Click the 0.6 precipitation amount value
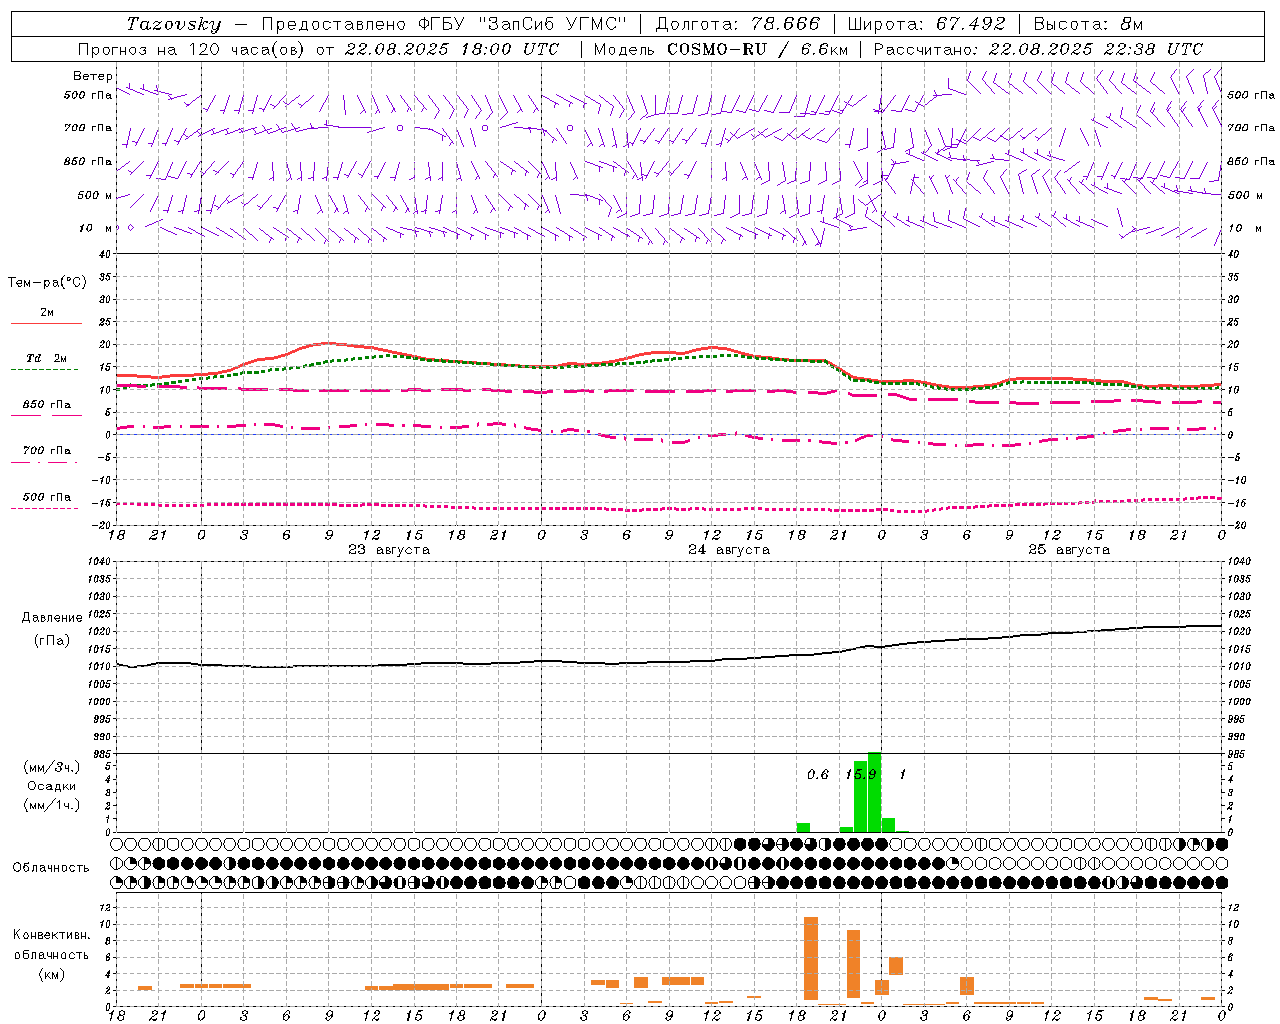 point(818,774)
